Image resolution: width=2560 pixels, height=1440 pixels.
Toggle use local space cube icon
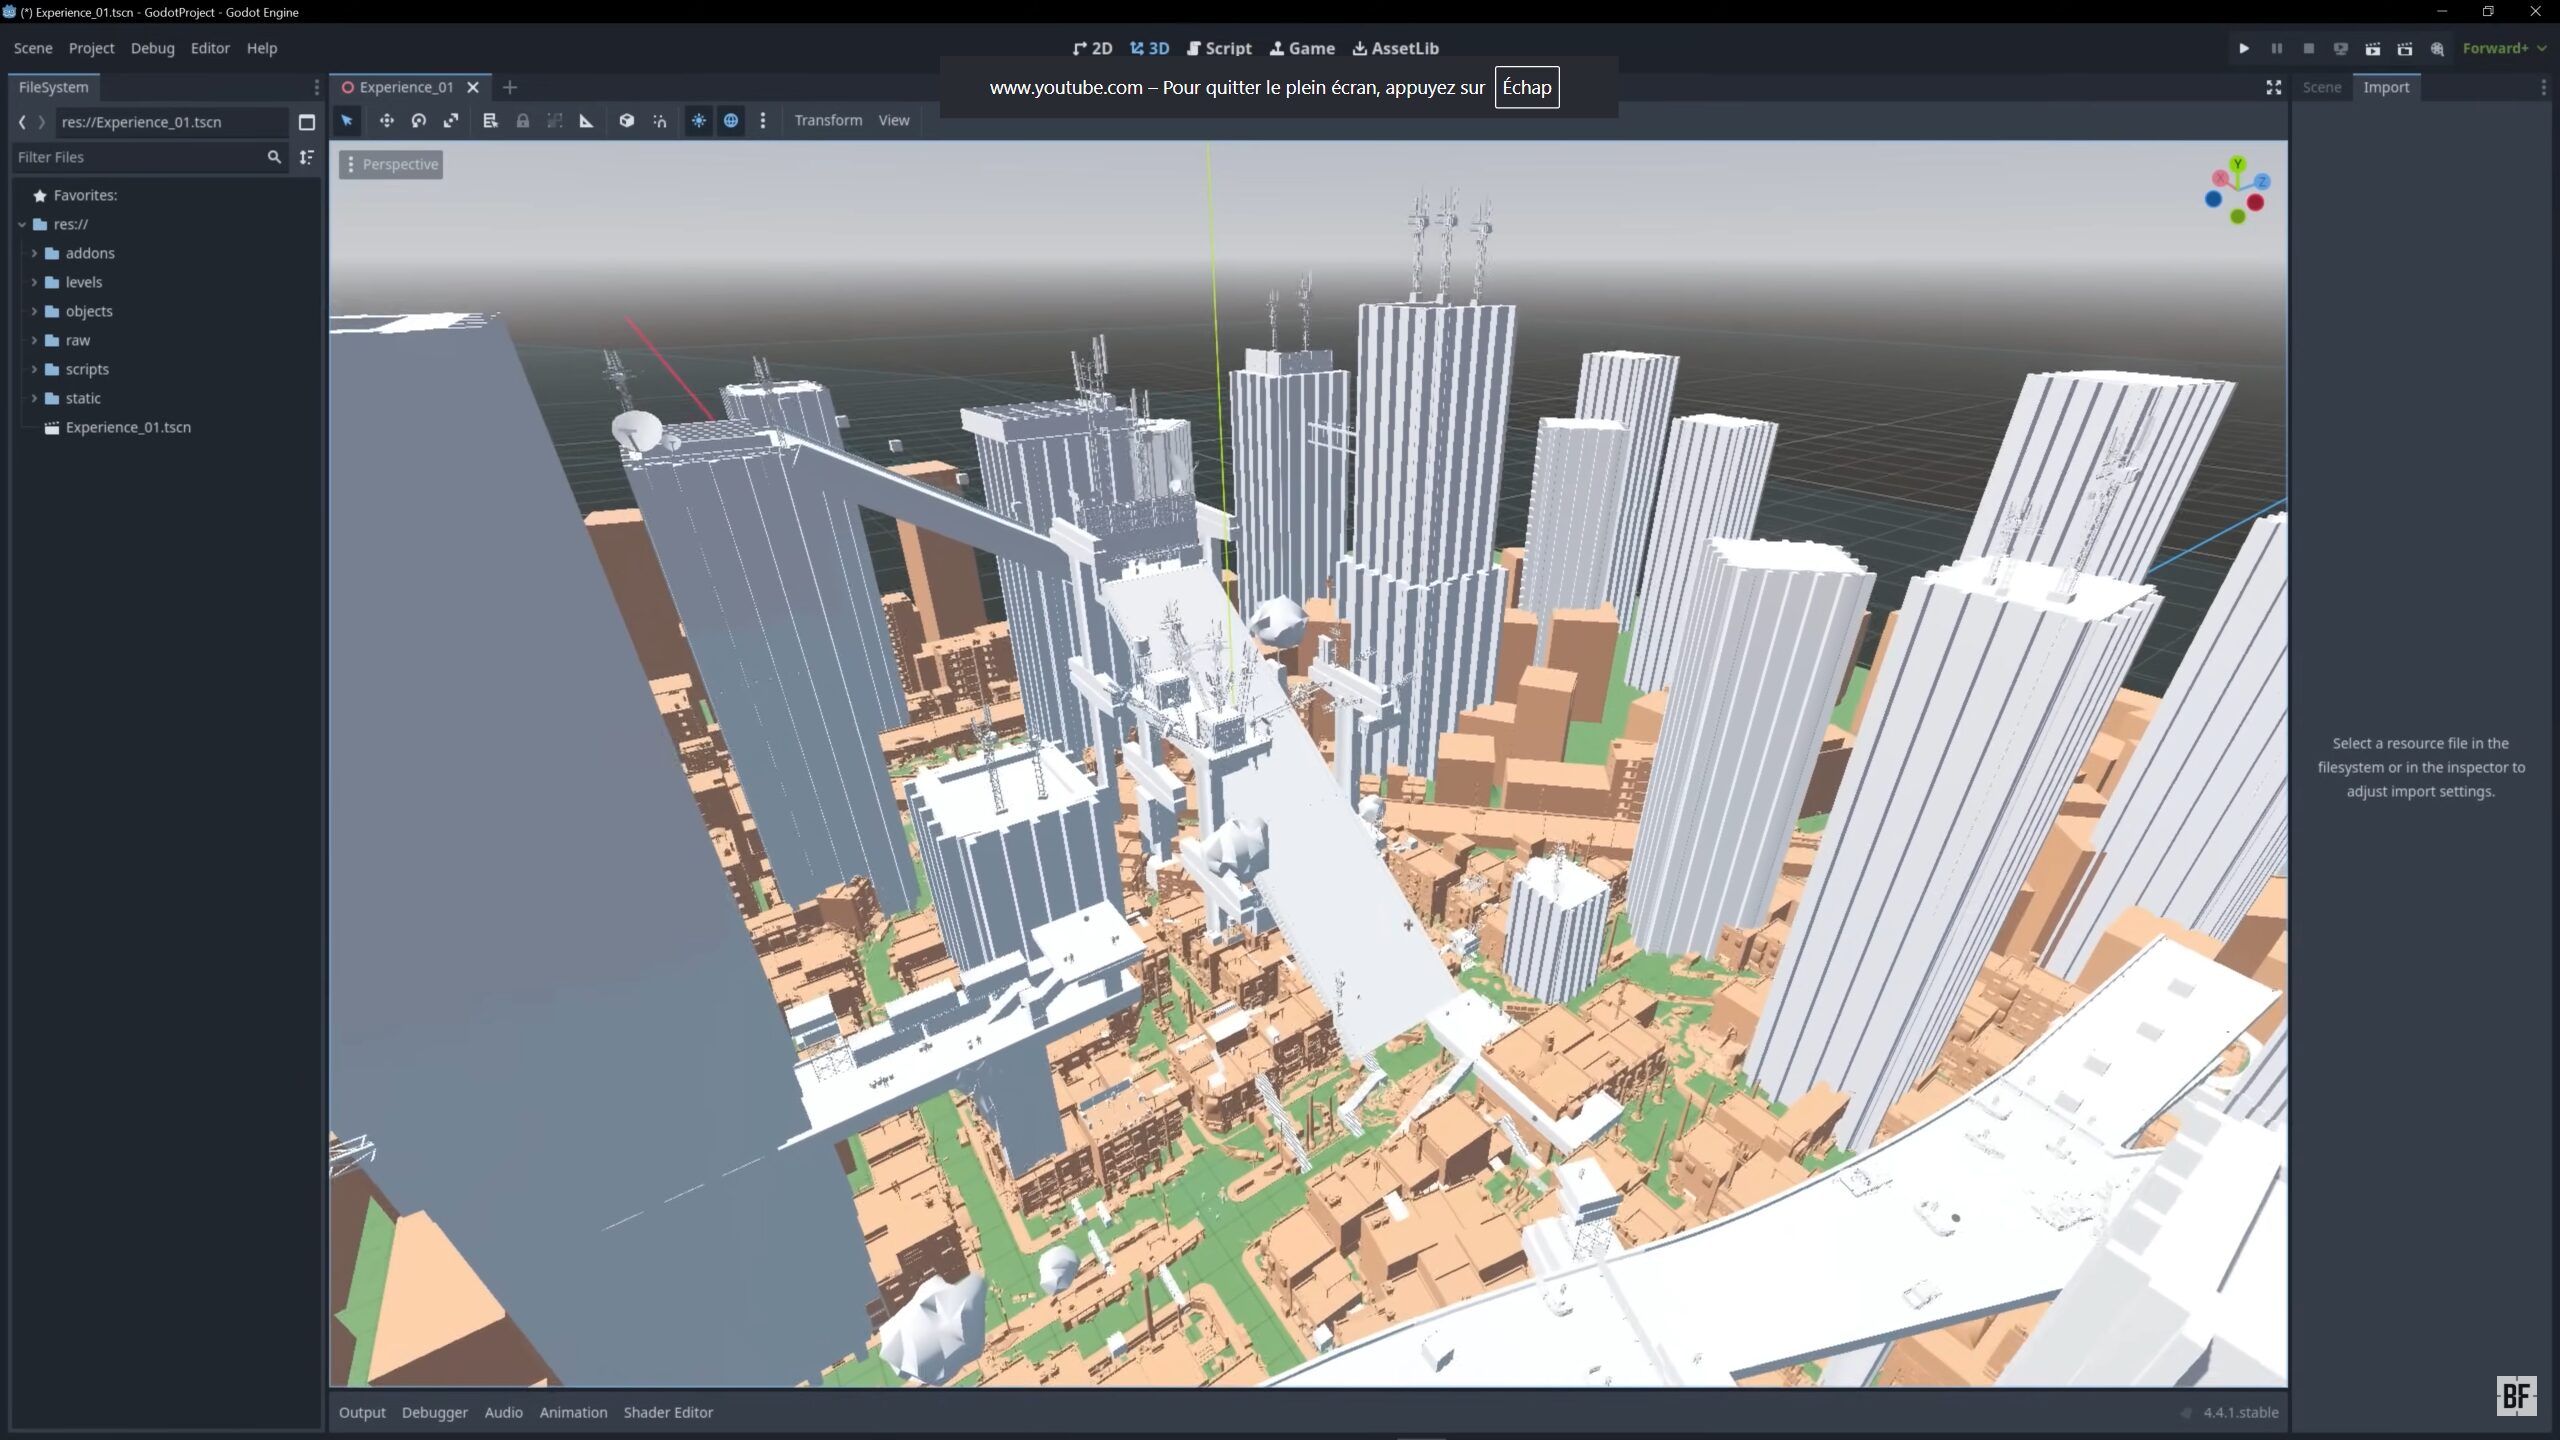tap(626, 120)
